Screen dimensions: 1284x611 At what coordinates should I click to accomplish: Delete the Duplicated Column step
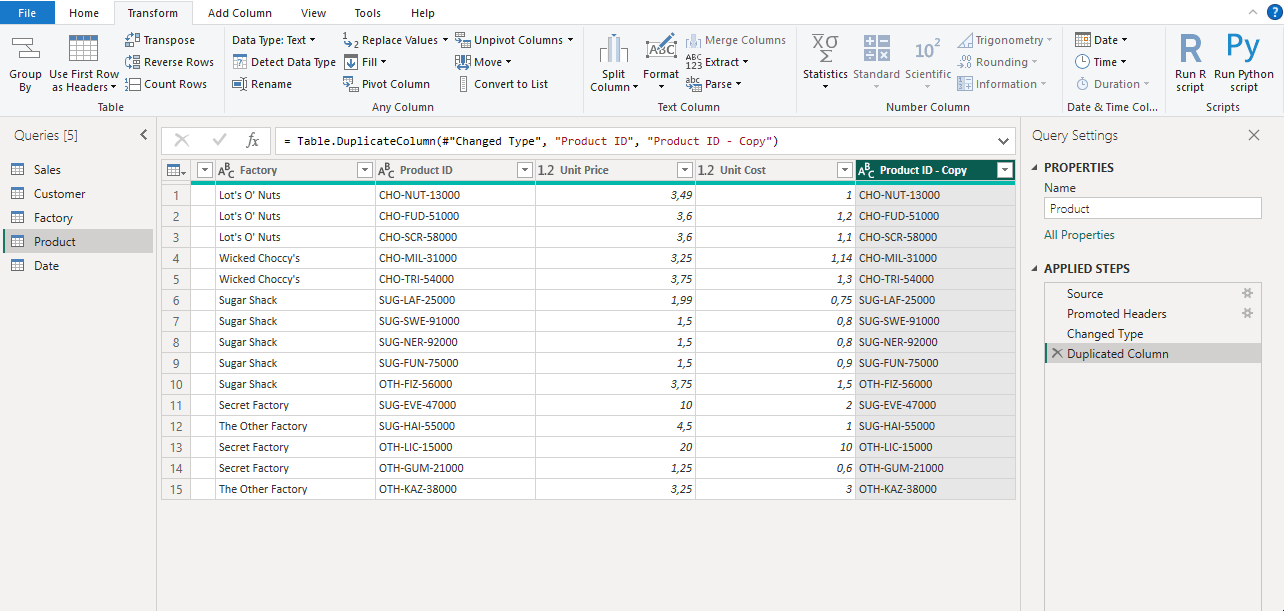pyautogui.click(x=1057, y=354)
